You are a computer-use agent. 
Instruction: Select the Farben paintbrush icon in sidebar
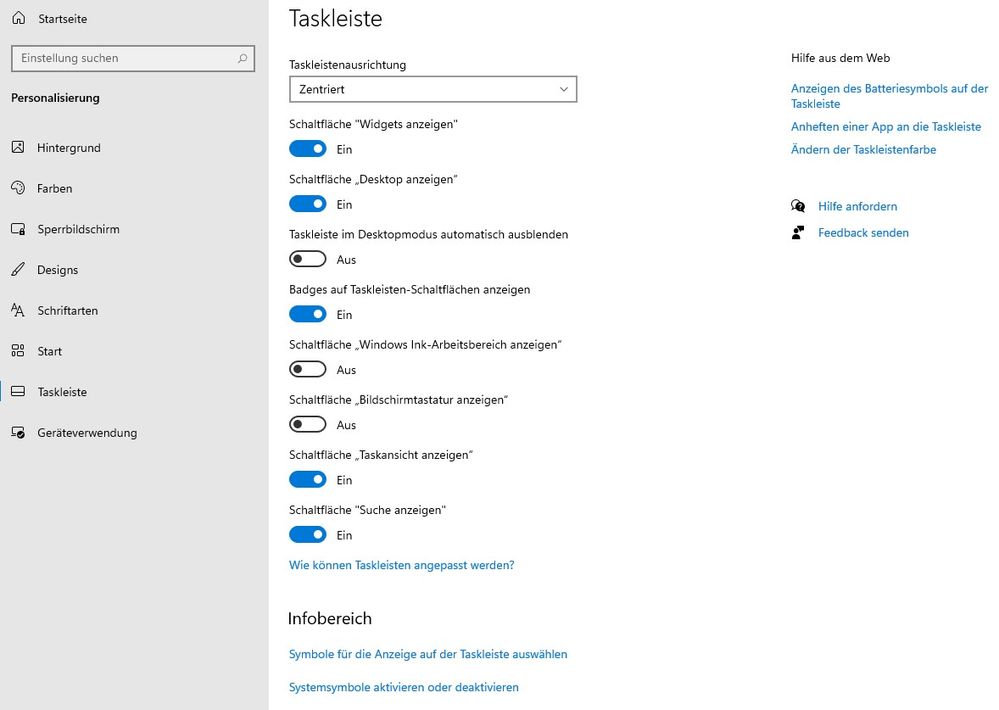[x=18, y=188]
